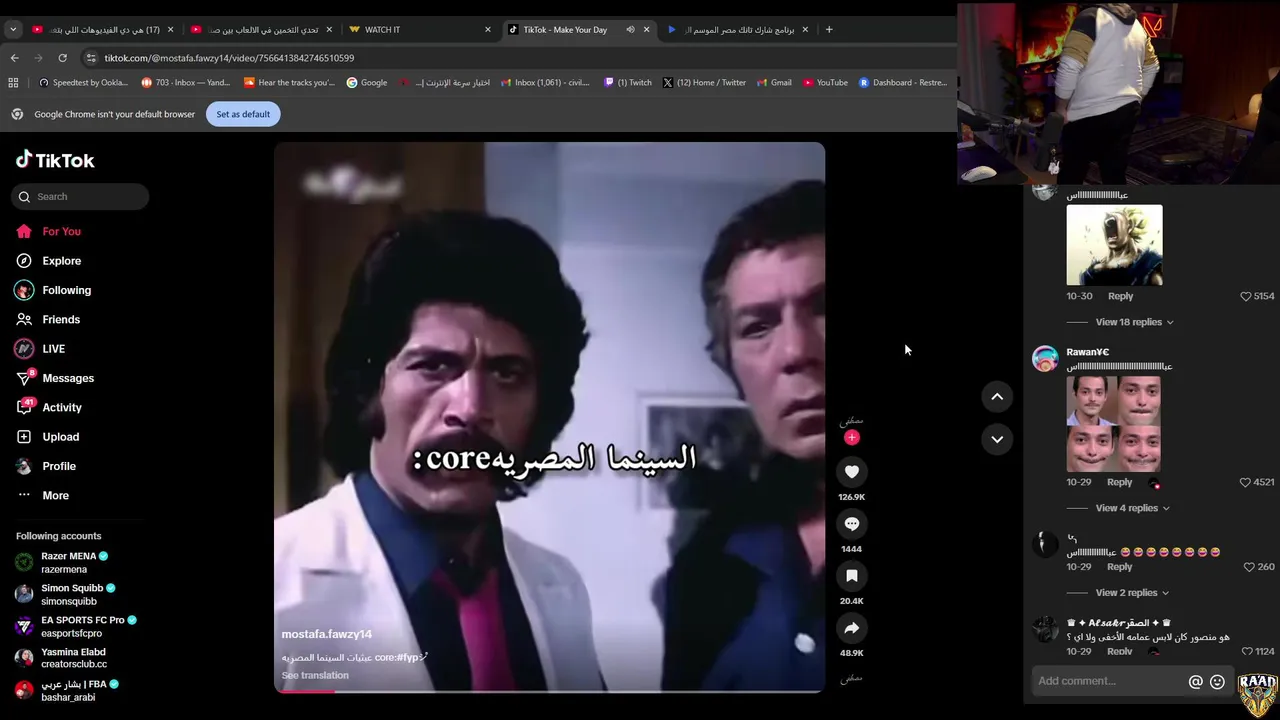Go back in Chrome
The image size is (1280, 720).
(14, 58)
